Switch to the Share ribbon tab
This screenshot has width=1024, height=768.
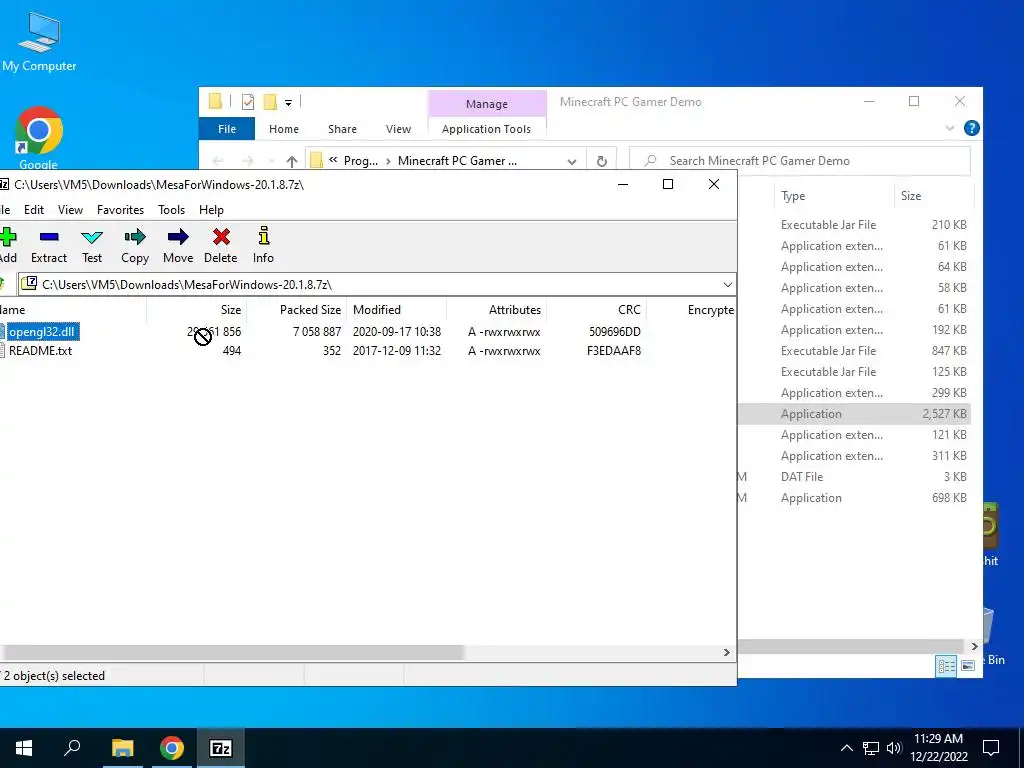point(342,129)
